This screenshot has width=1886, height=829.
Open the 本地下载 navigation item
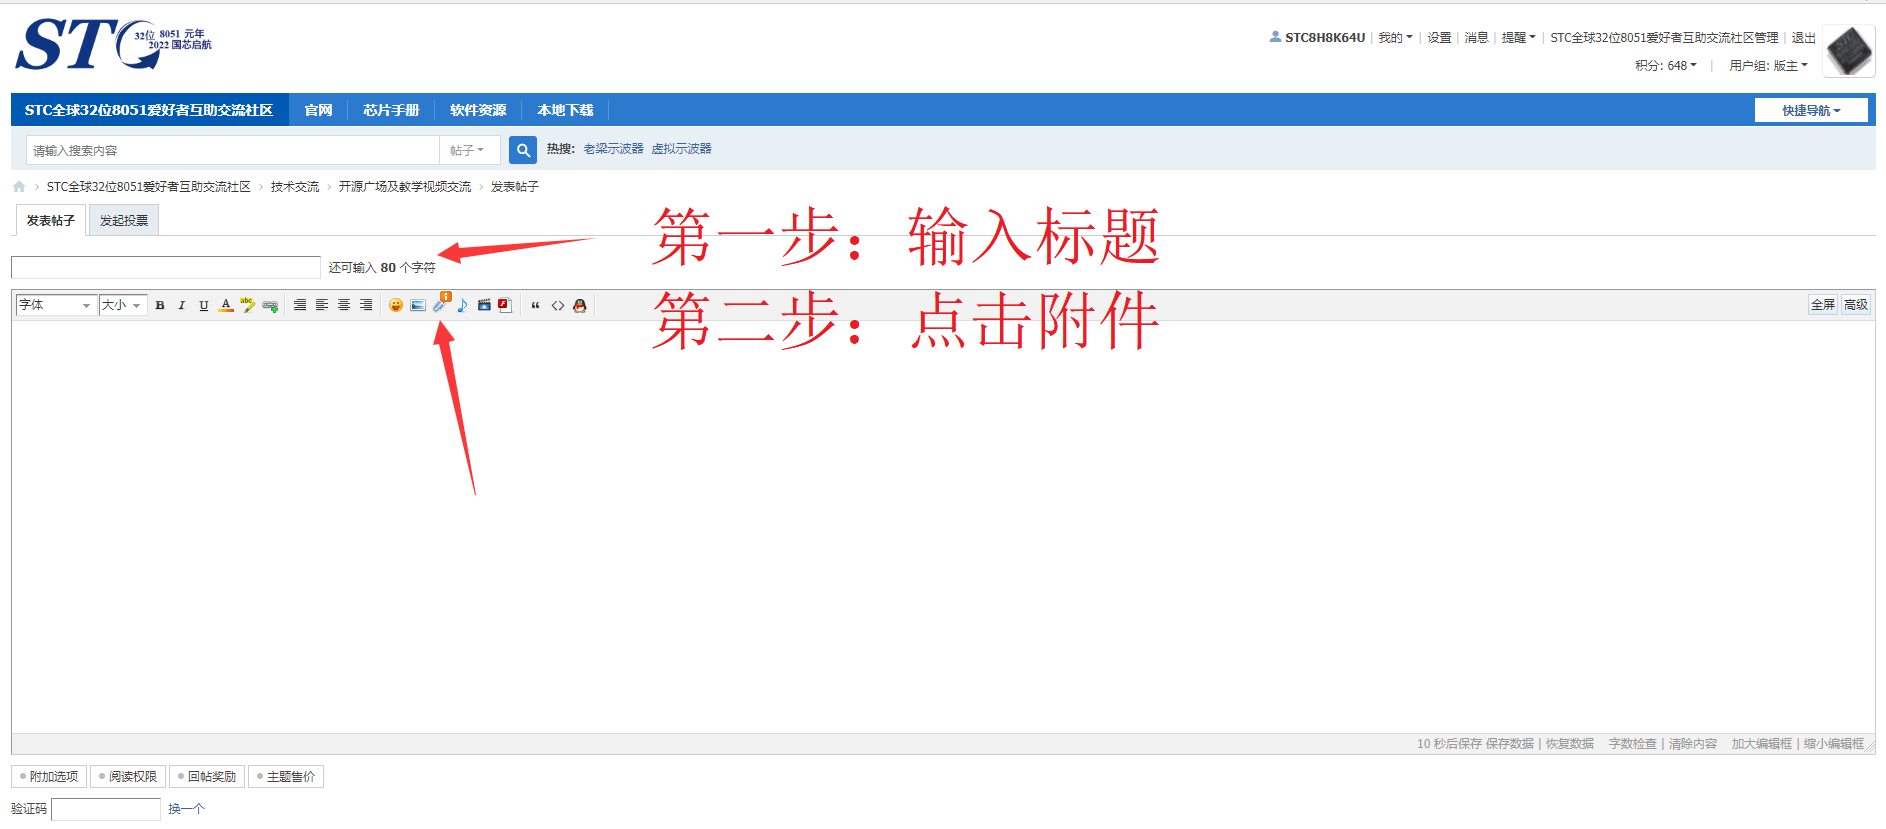point(565,110)
